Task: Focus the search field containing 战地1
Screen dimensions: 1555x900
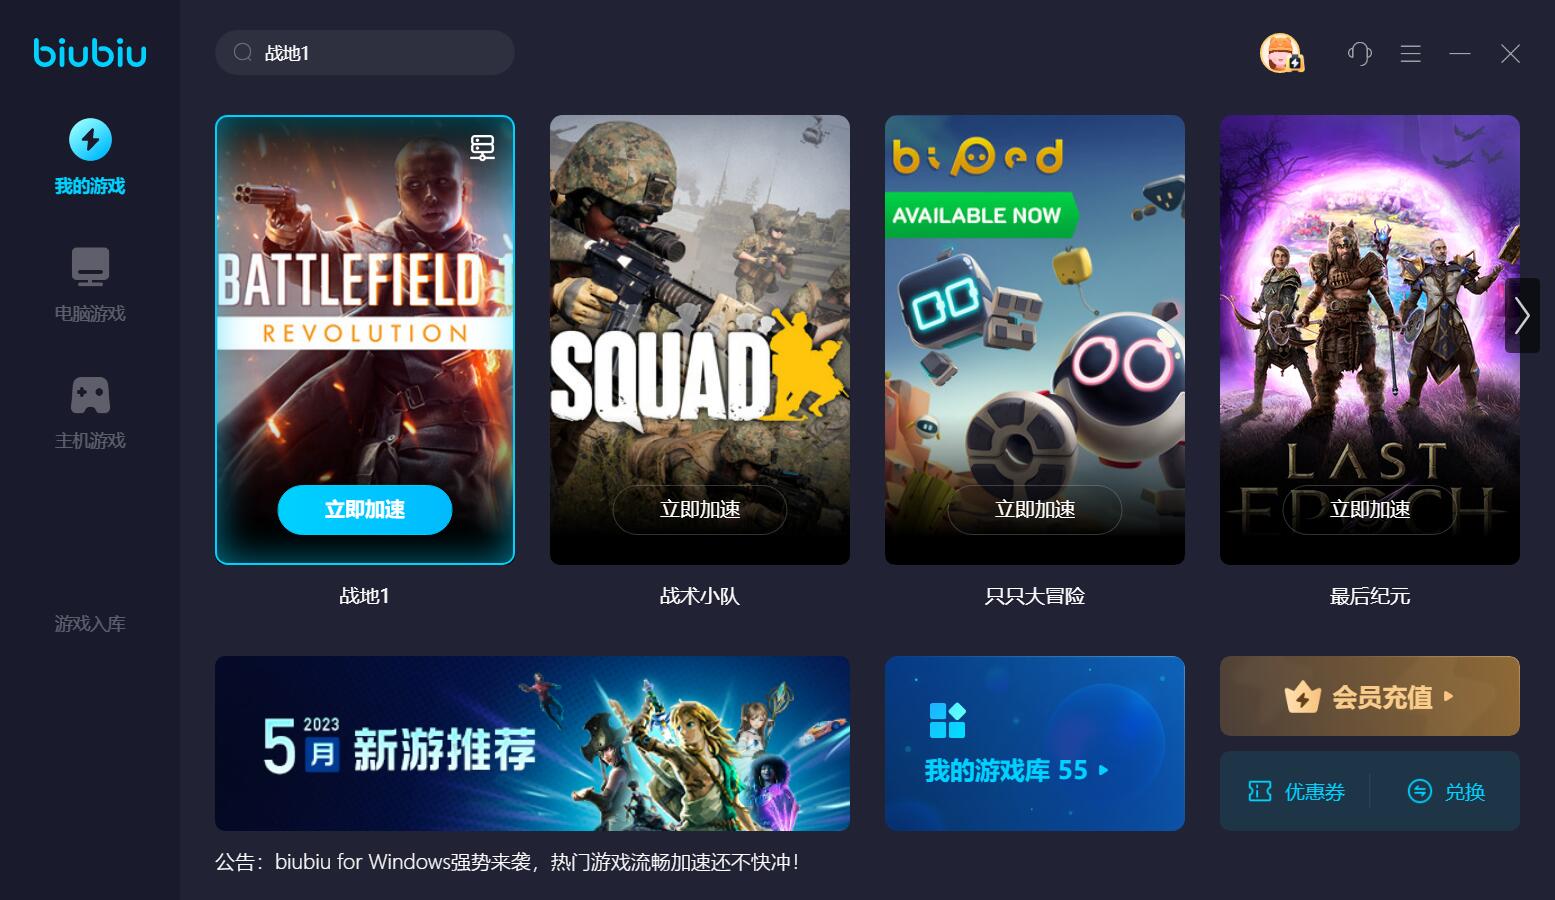Action: [x=364, y=53]
